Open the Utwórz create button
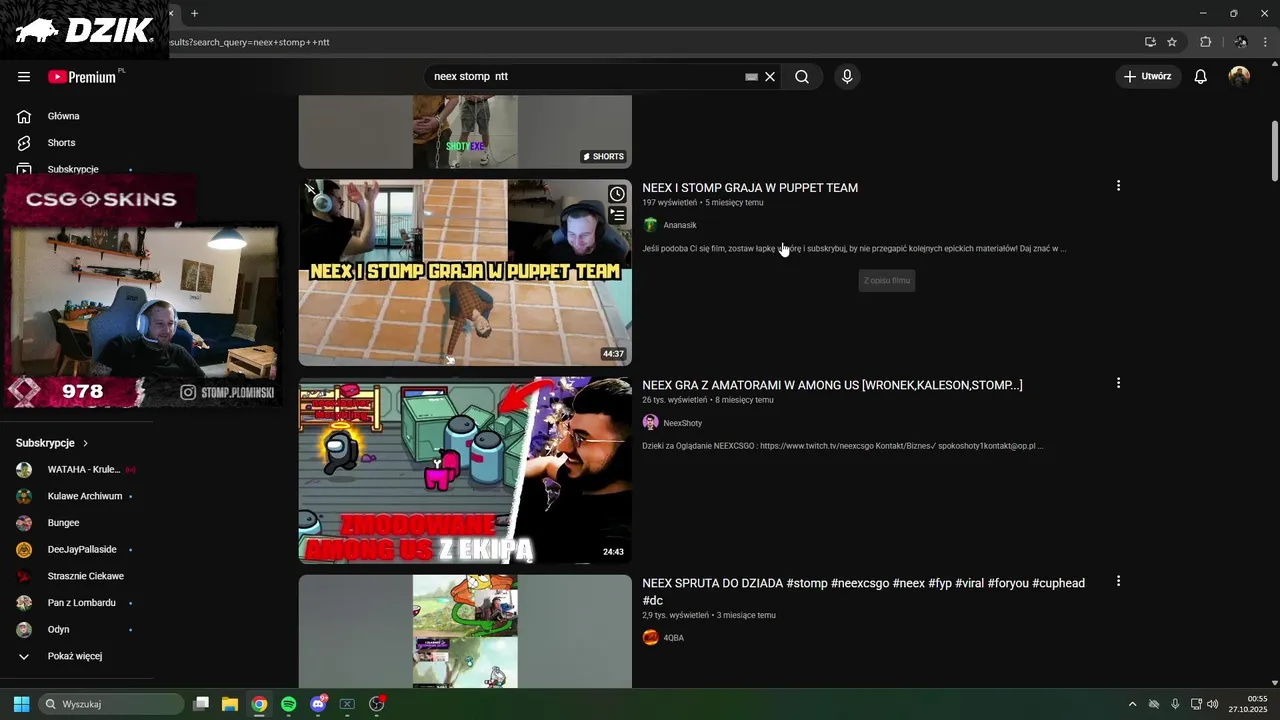This screenshot has height=720, width=1280. [1148, 77]
